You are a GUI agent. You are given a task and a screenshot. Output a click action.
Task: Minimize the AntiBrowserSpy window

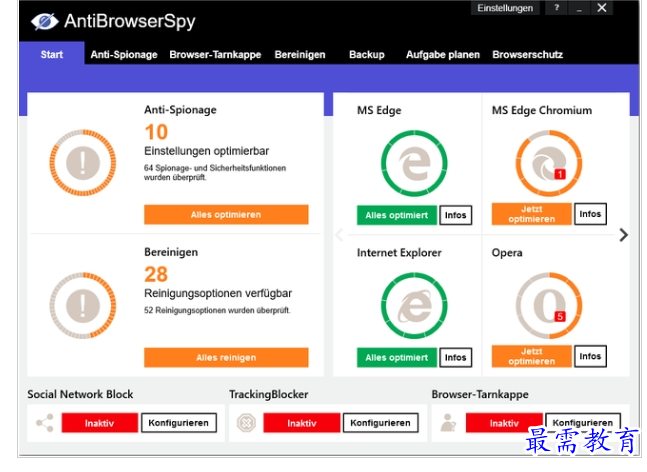pos(579,8)
